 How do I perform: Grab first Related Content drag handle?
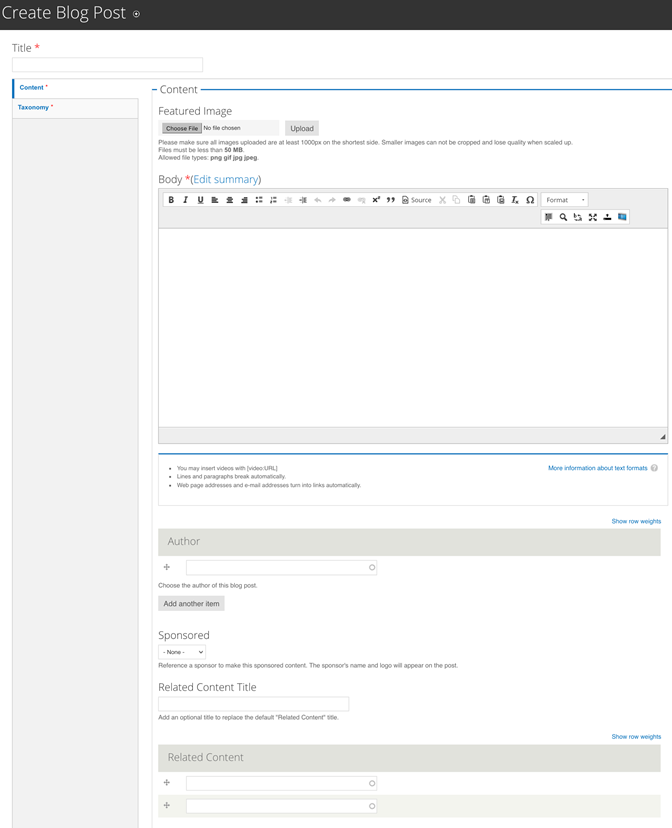click(167, 783)
